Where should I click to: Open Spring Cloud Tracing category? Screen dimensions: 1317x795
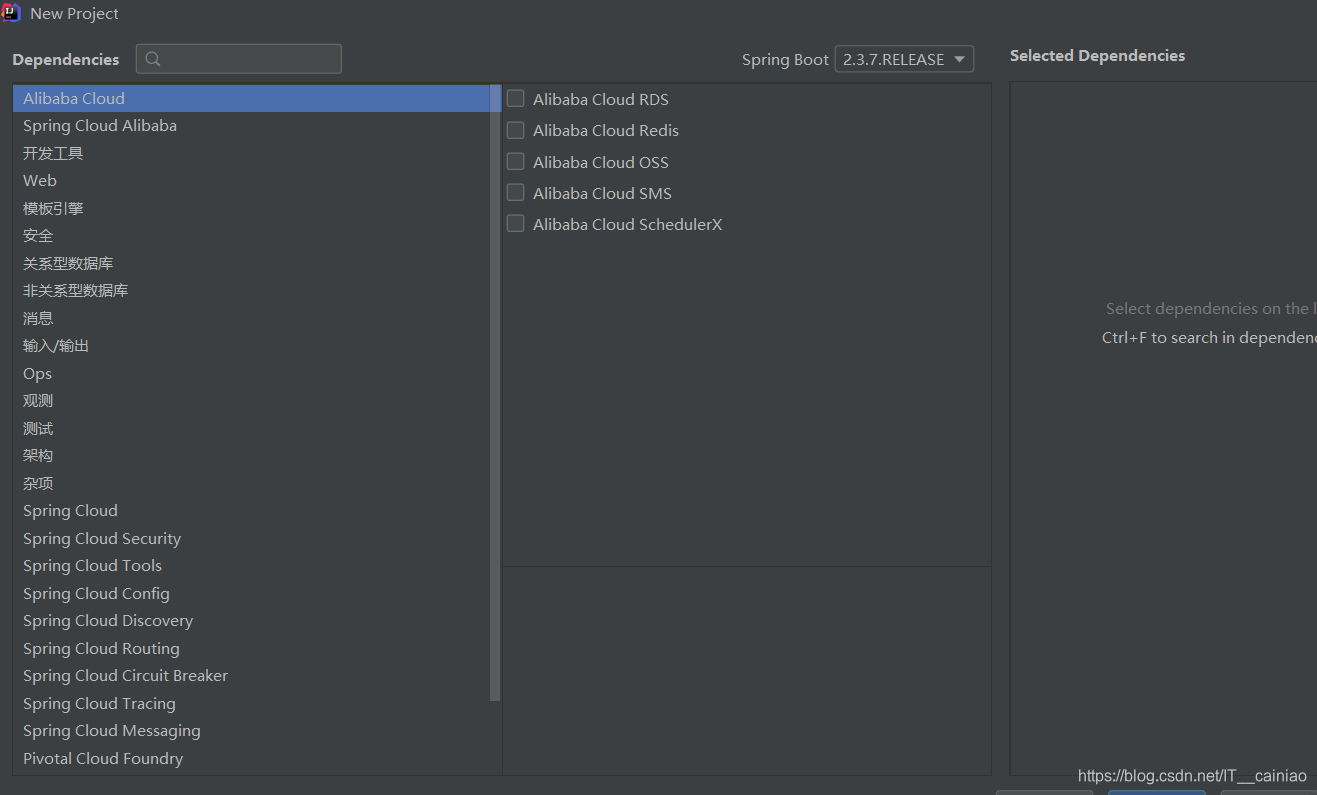[x=251, y=703]
